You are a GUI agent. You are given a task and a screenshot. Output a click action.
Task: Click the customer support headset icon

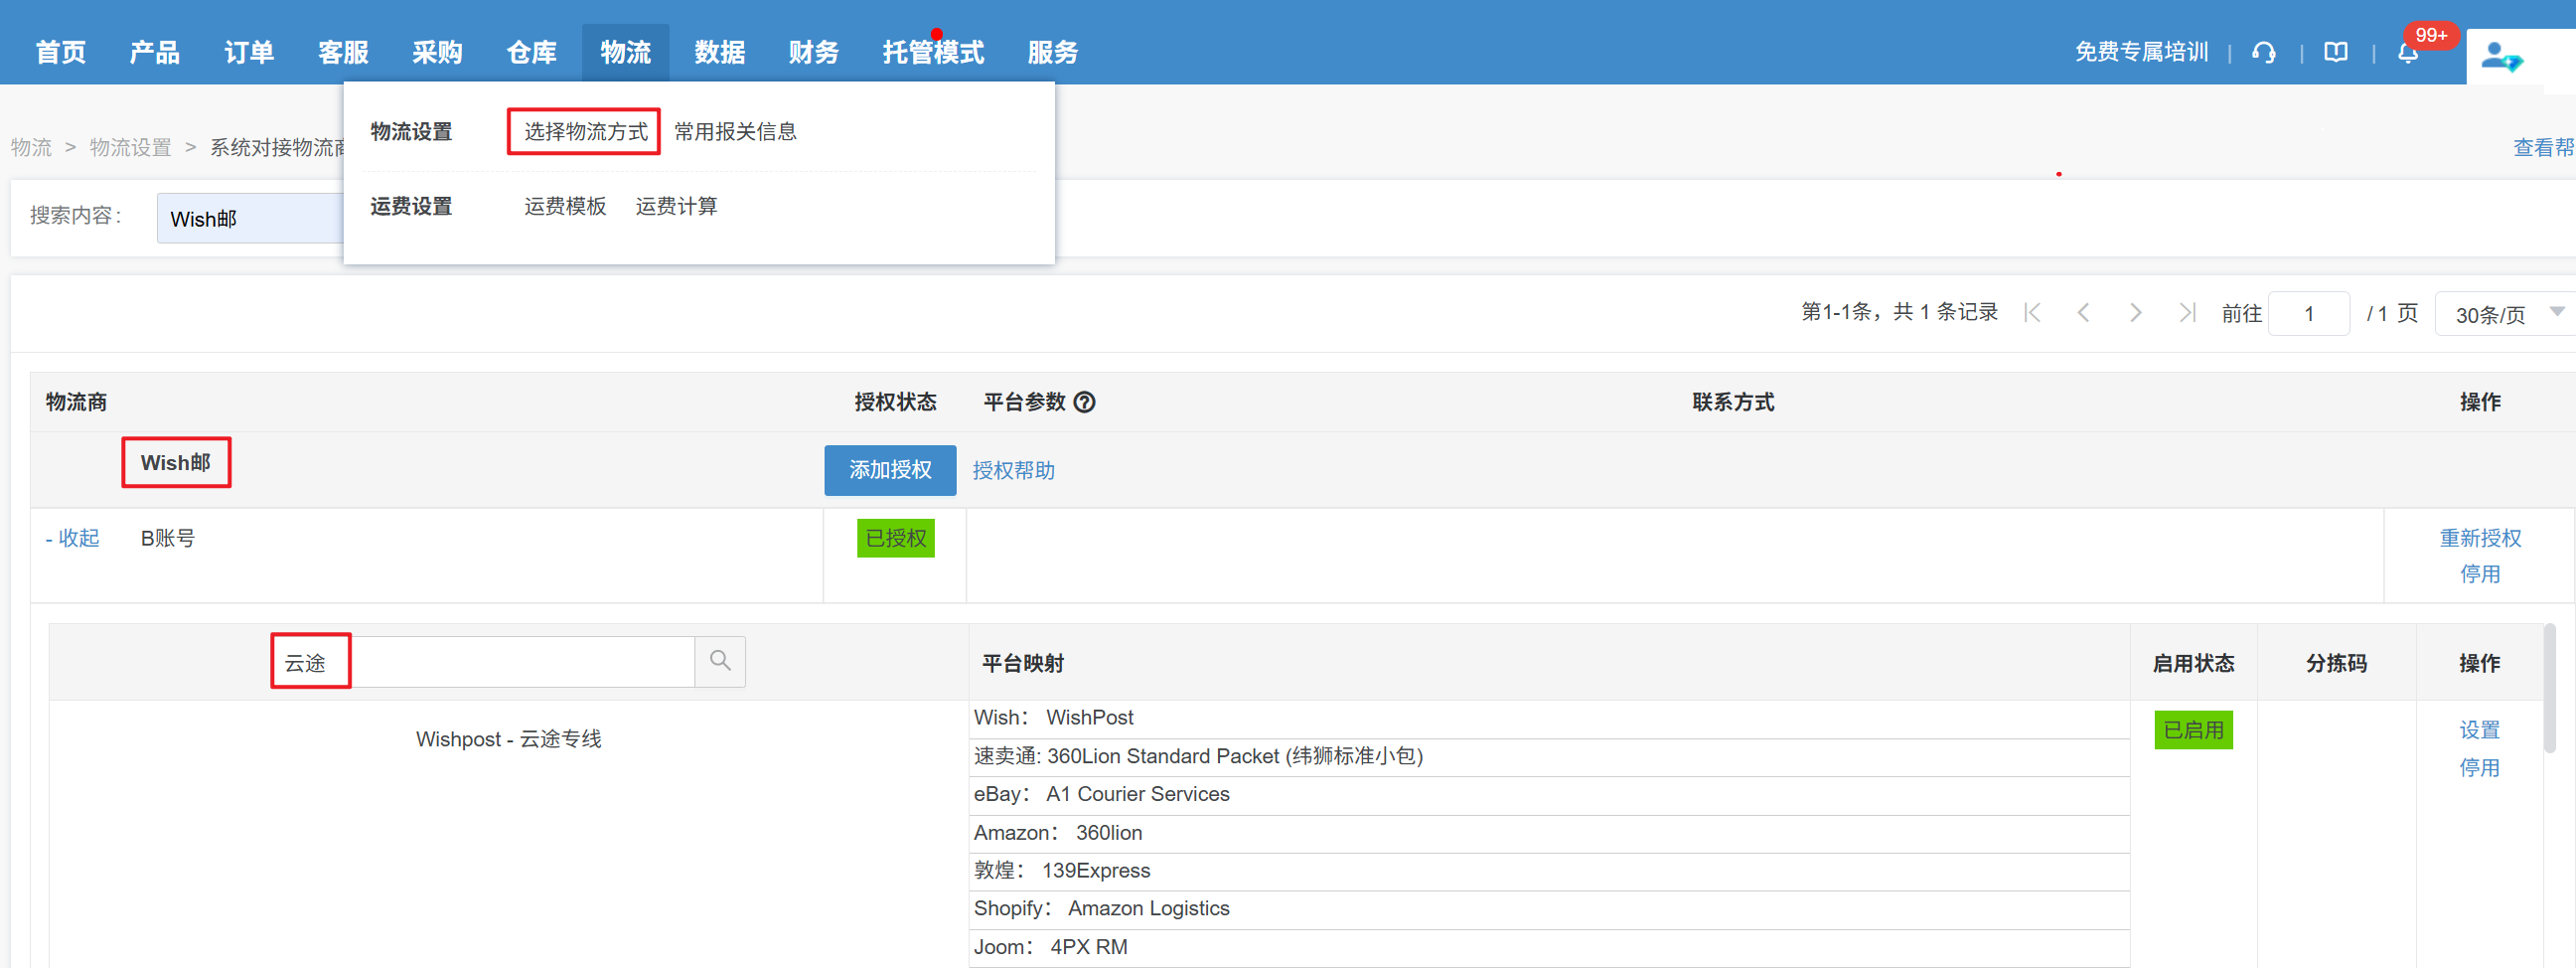[x=2264, y=52]
